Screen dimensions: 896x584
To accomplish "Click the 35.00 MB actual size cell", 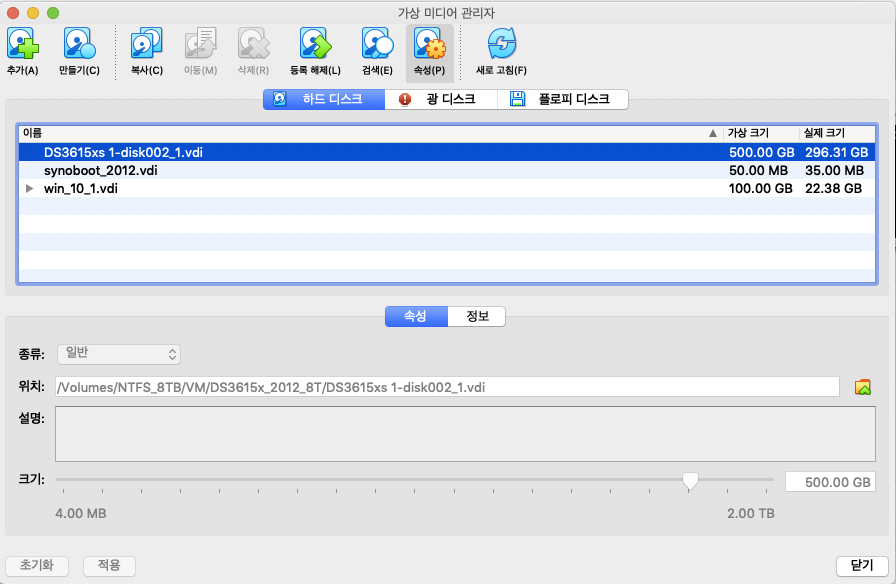I will (834, 170).
